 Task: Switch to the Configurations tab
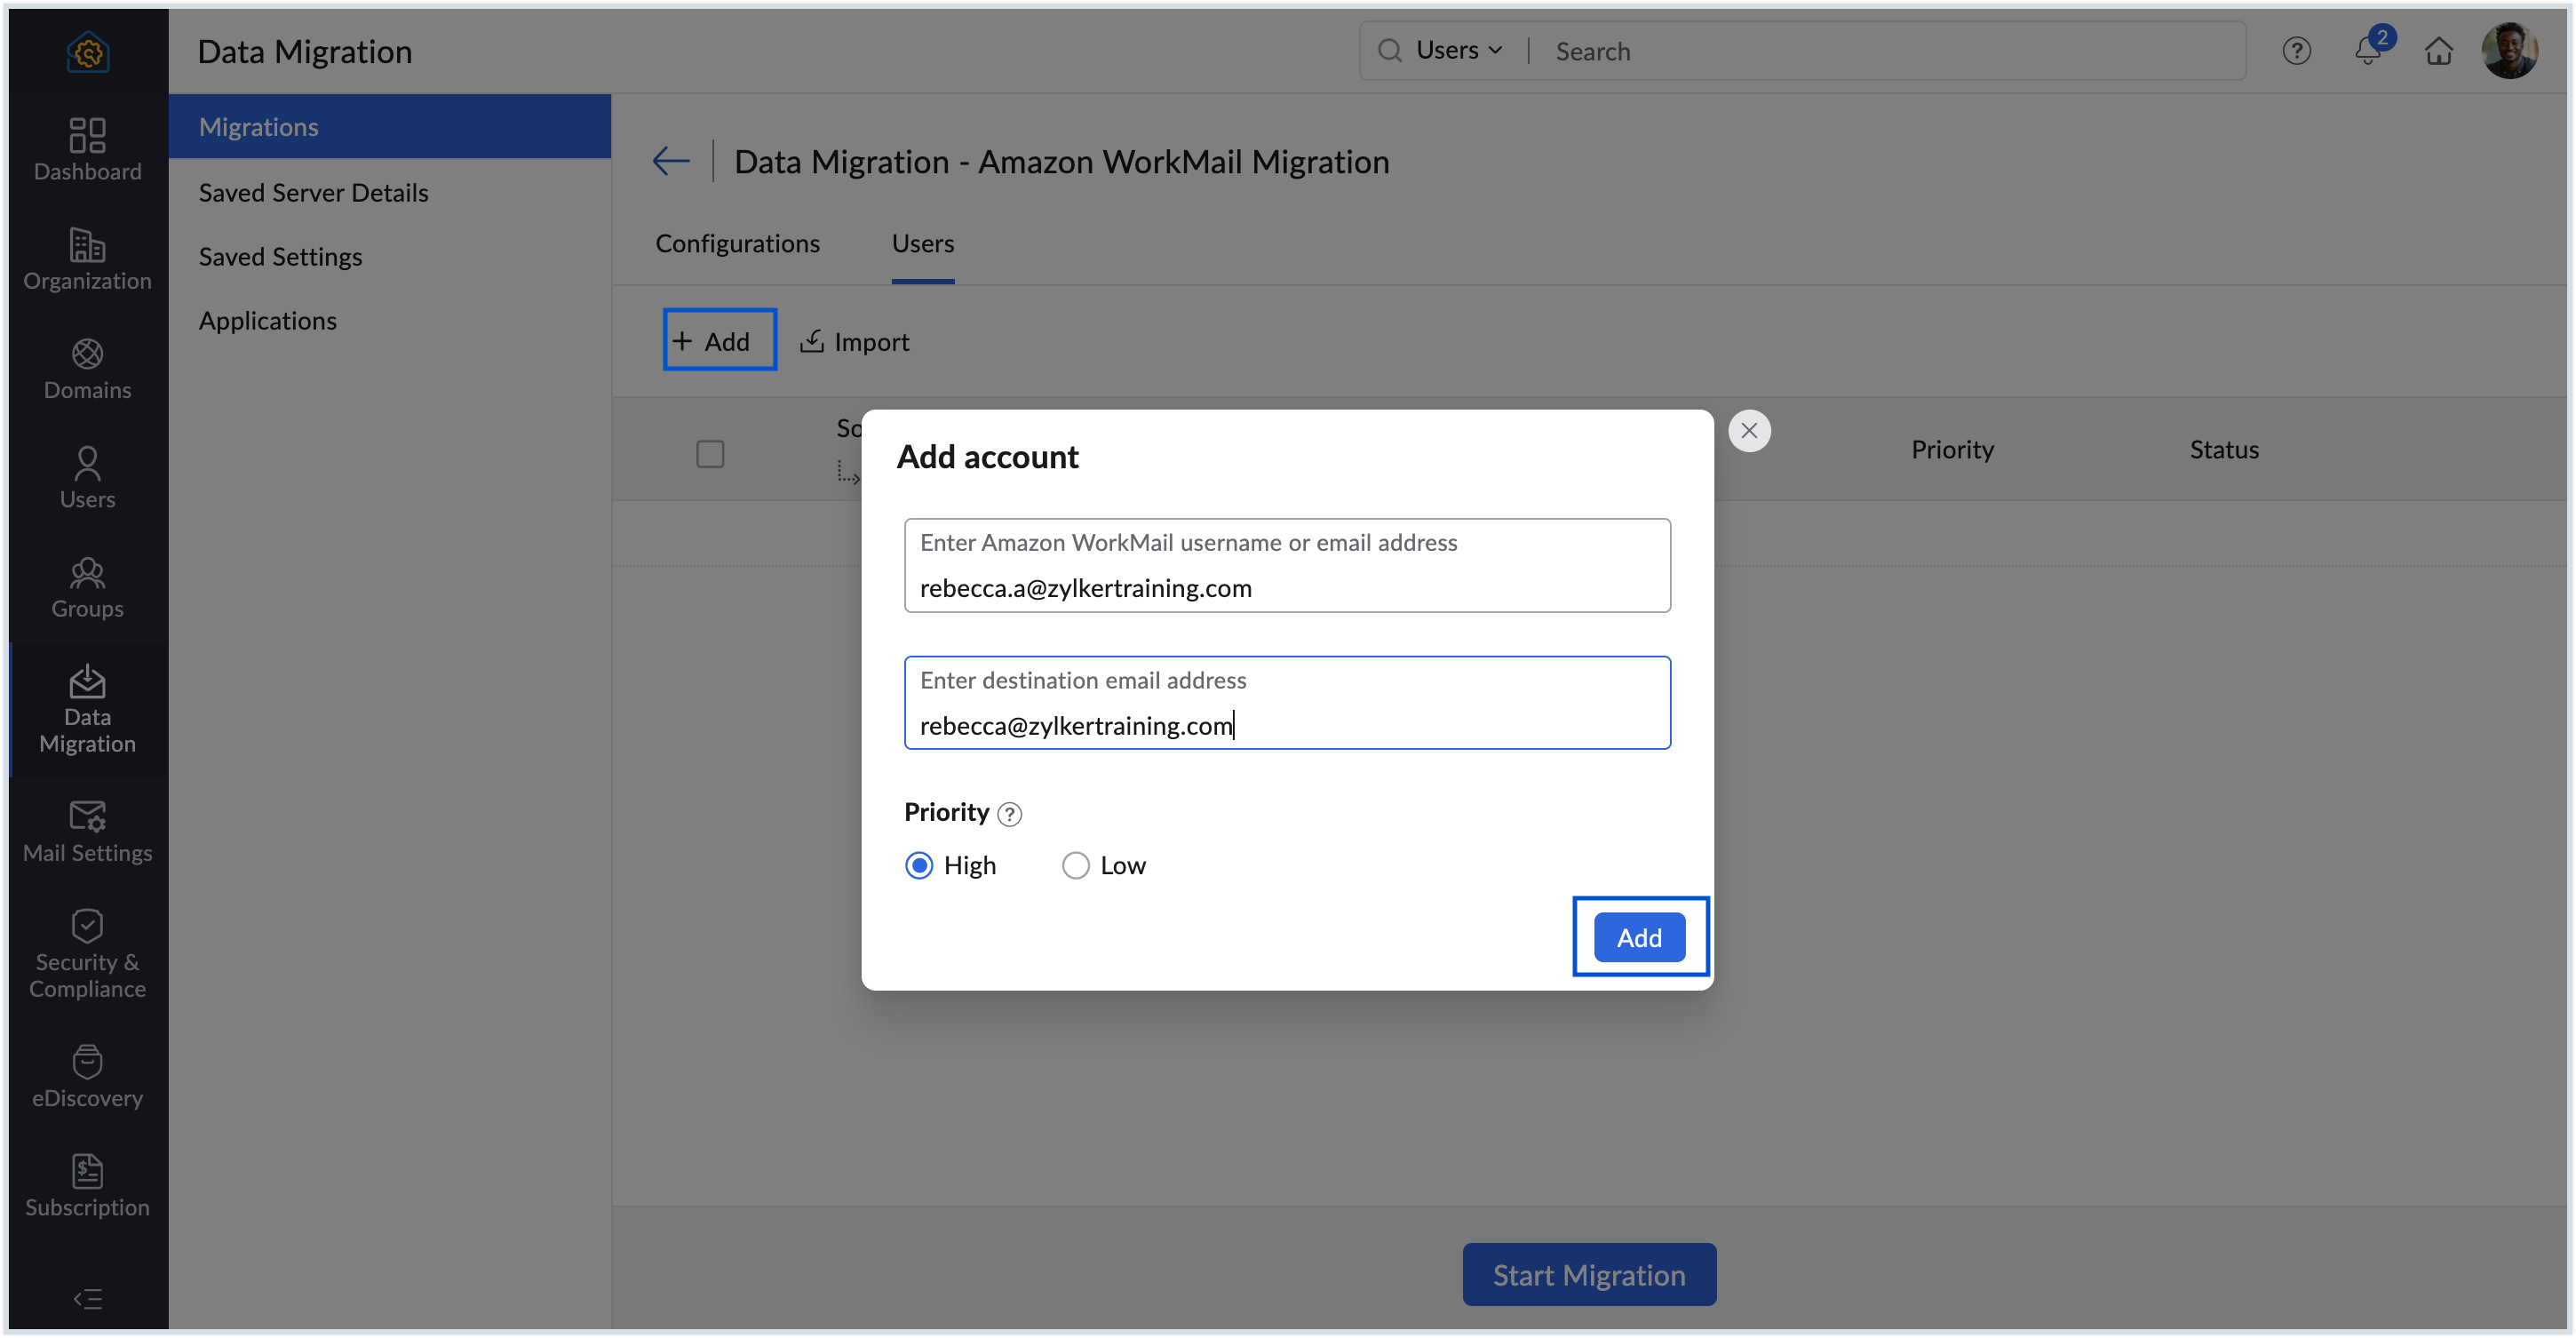point(737,243)
